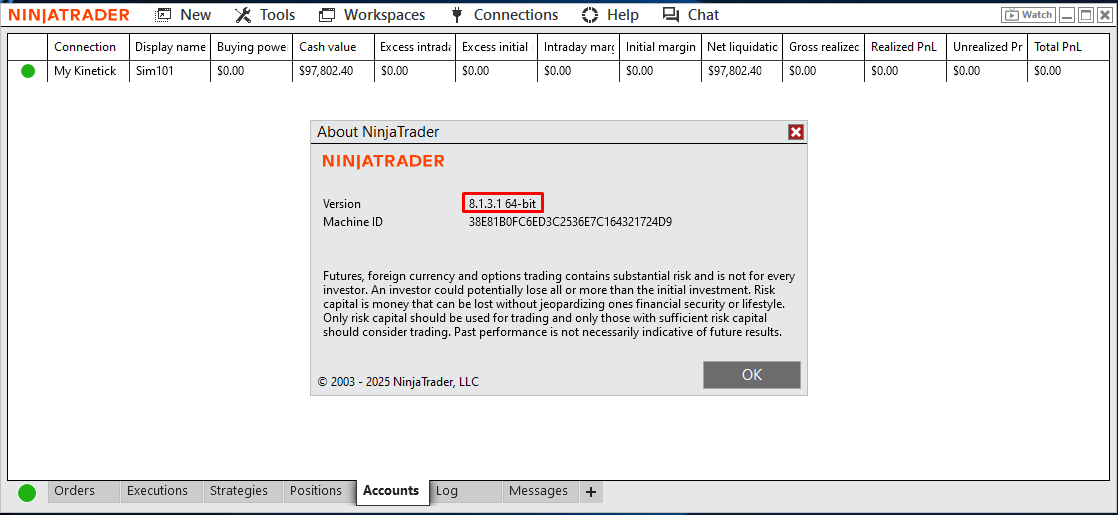Open the Workspaces menu
This screenshot has height=515, width=1118.
pos(372,15)
